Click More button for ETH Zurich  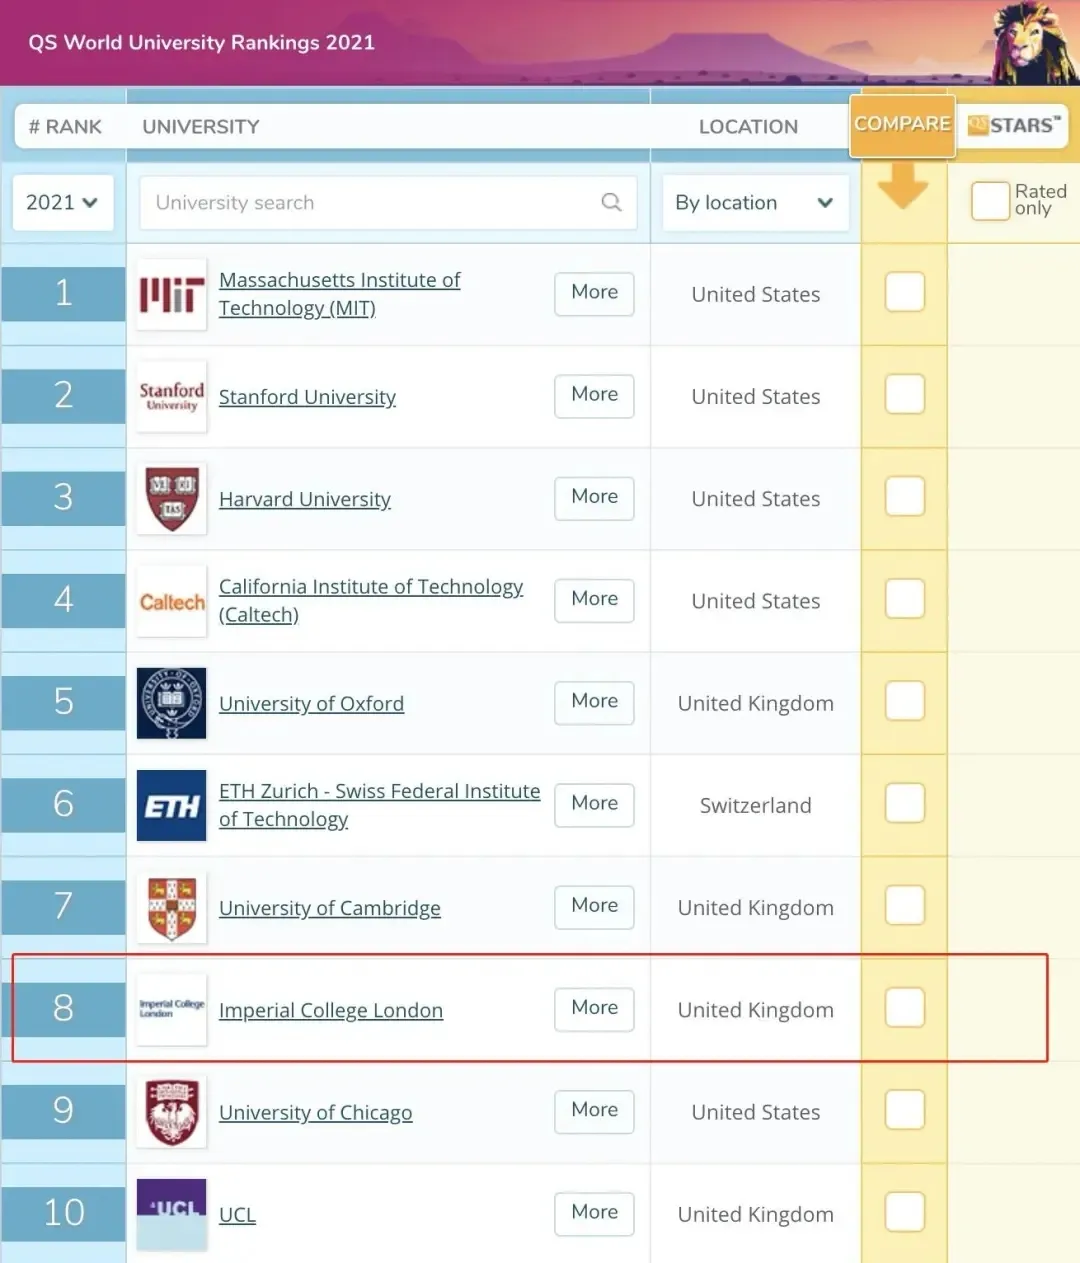point(594,804)
